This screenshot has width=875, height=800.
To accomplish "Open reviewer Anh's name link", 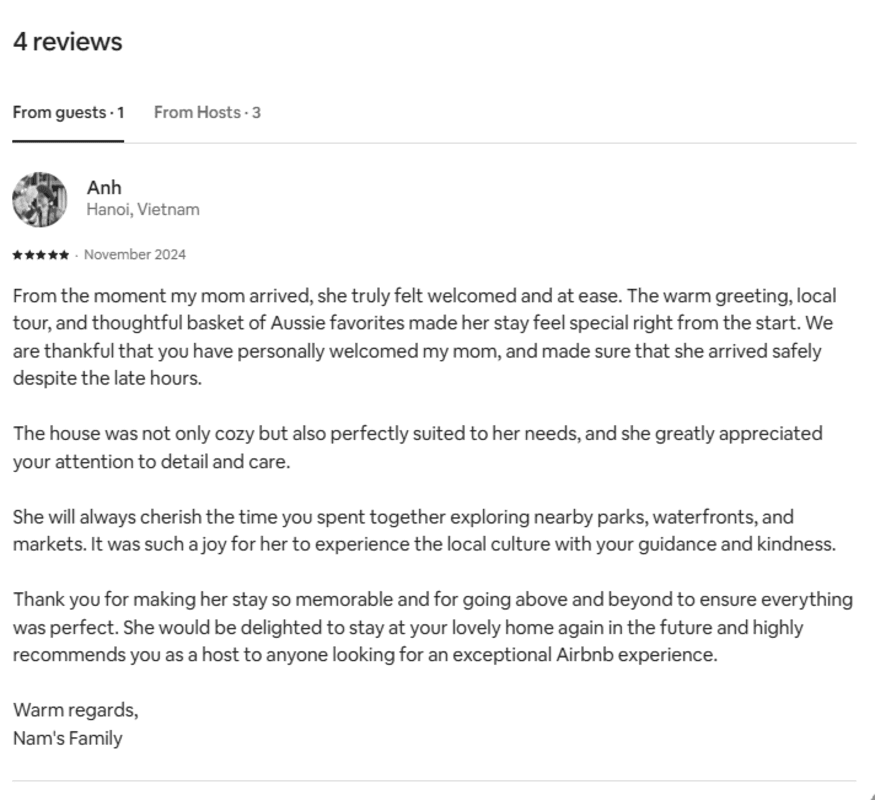I will (x=104, y=187).
